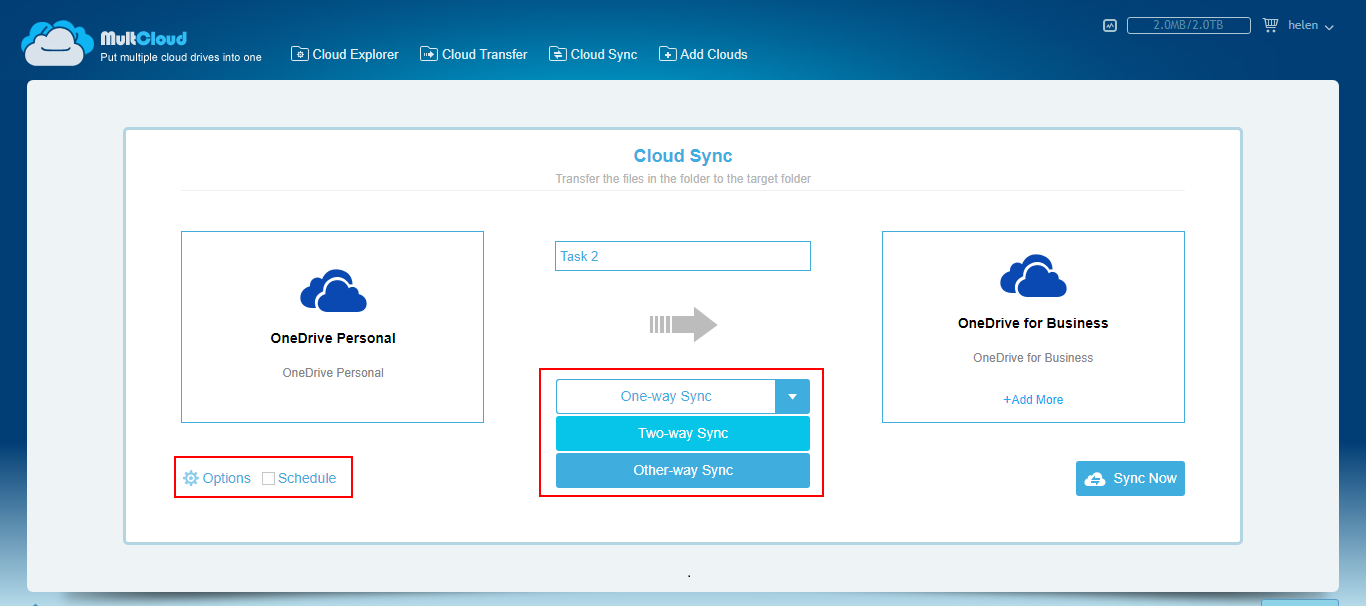The width and height of the screenshot is (1366, 606).
Task: Open the helen account dropdown
Action: 1311,26
